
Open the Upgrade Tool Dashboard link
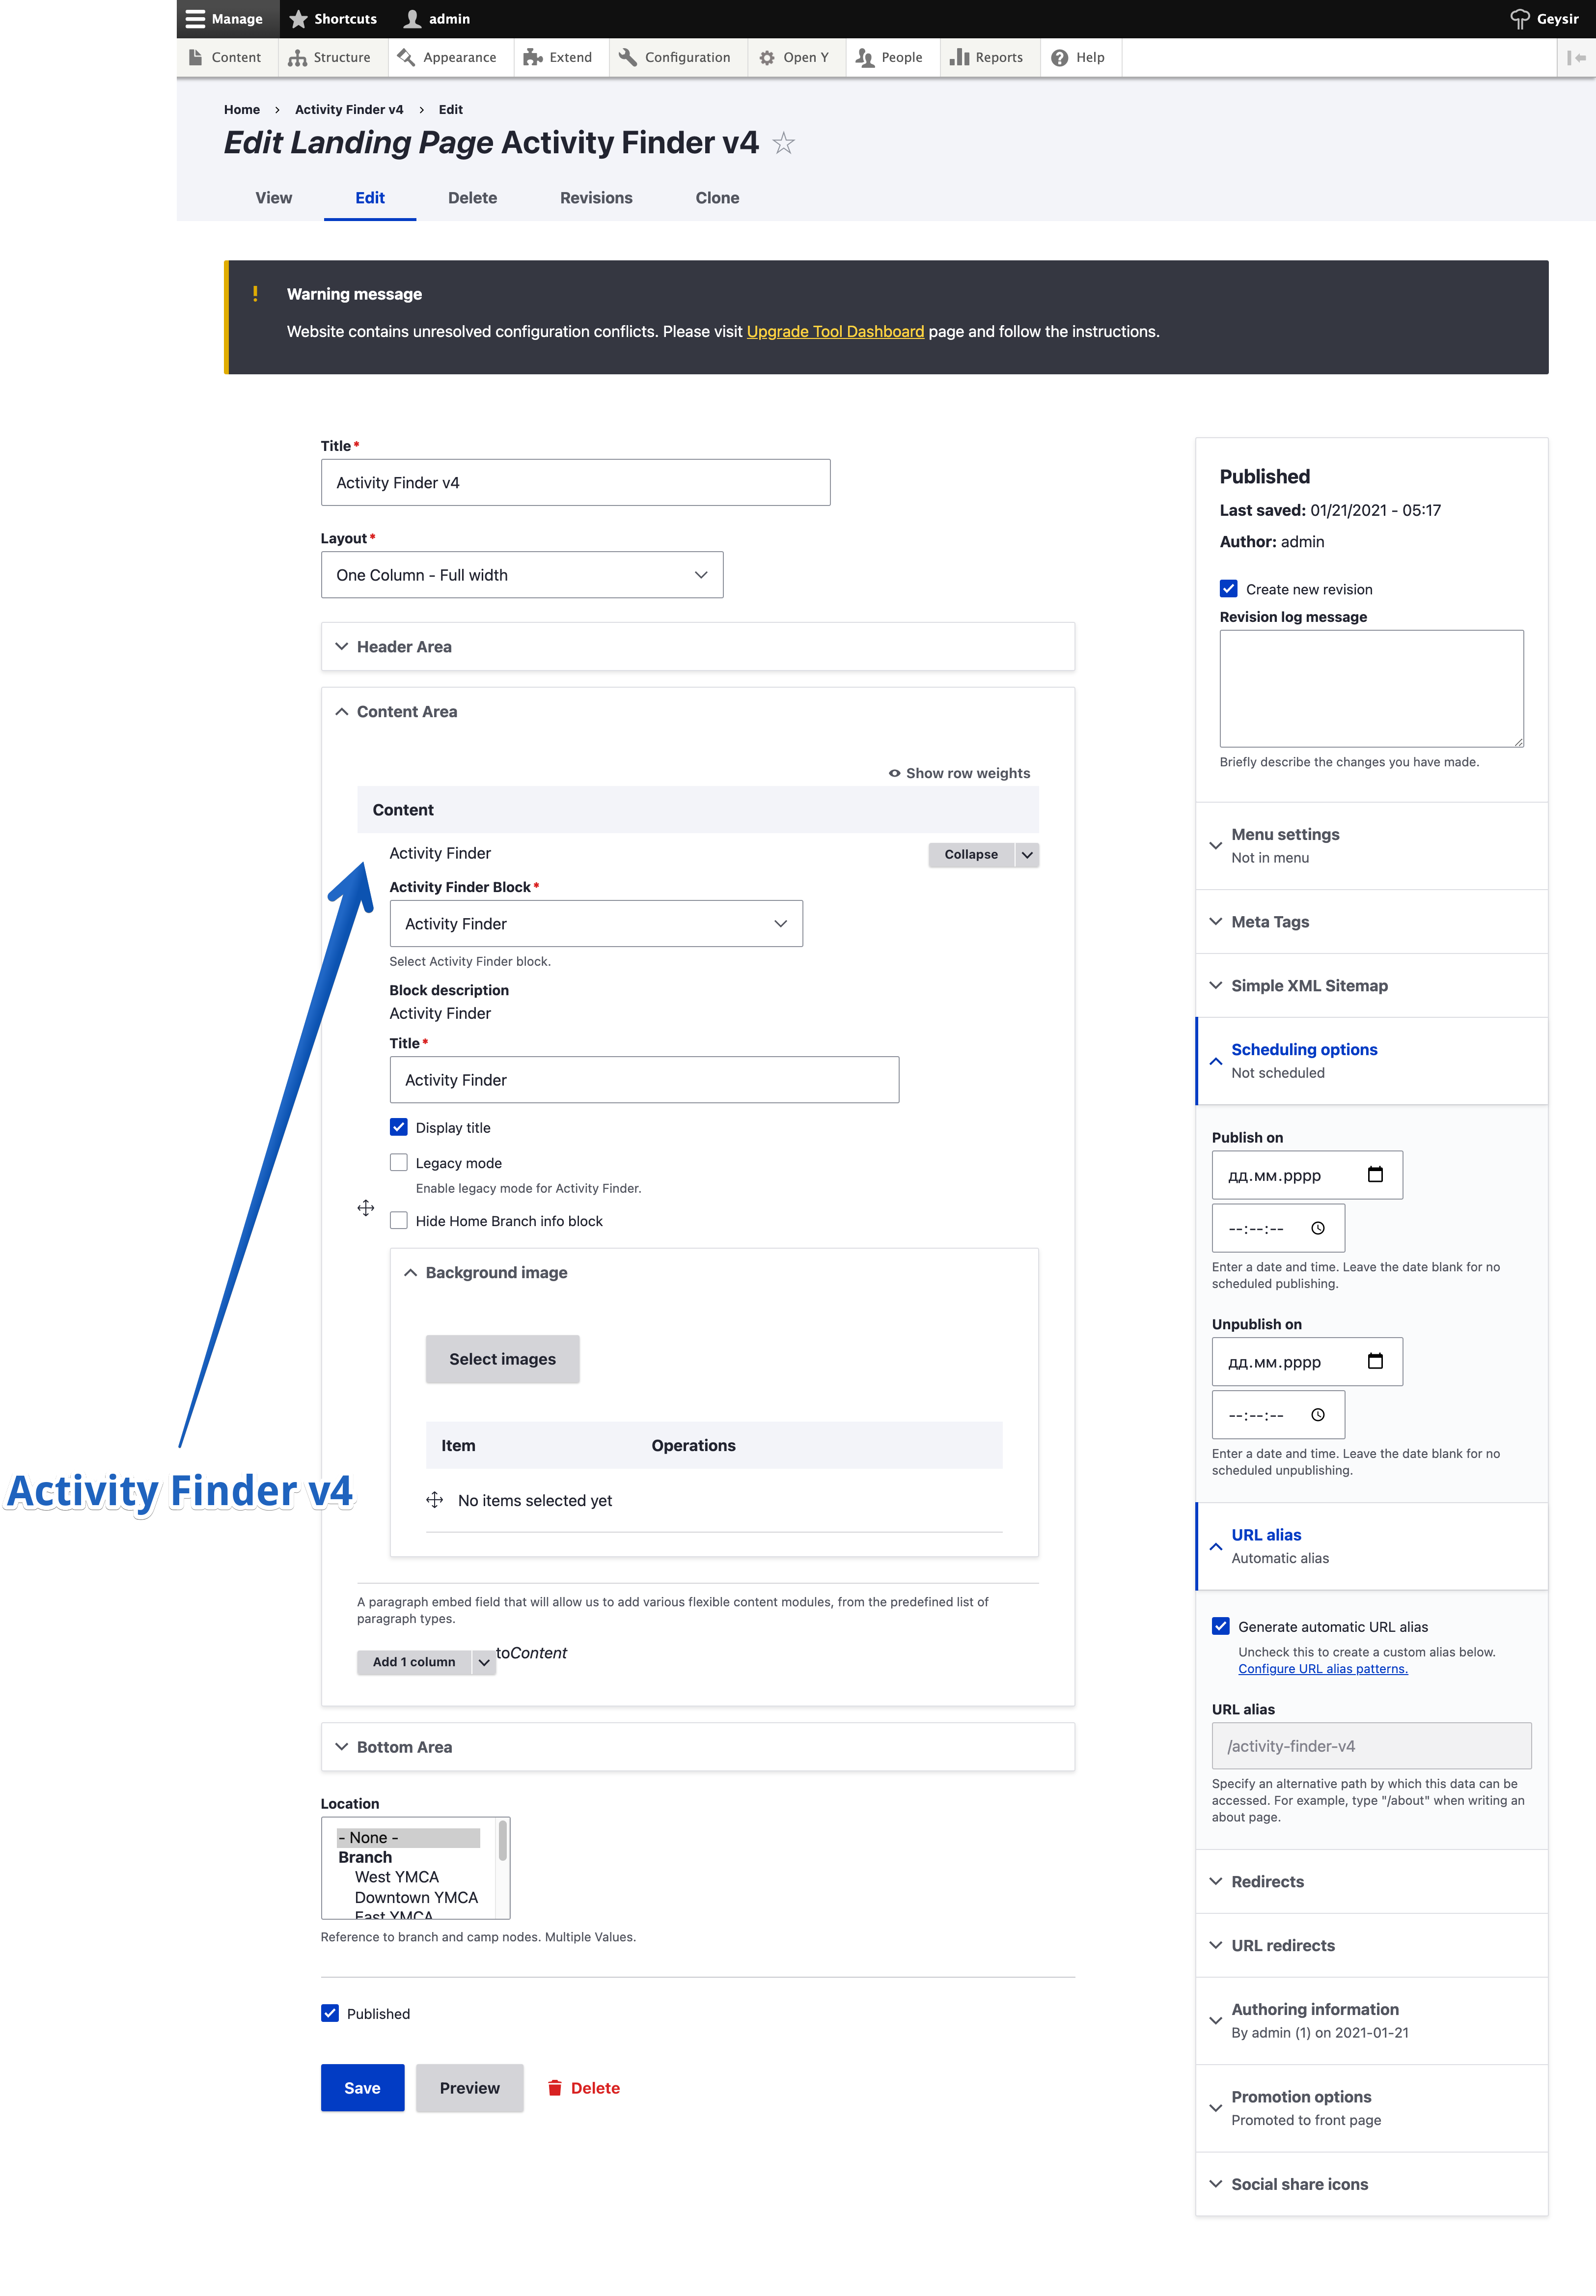835,332
